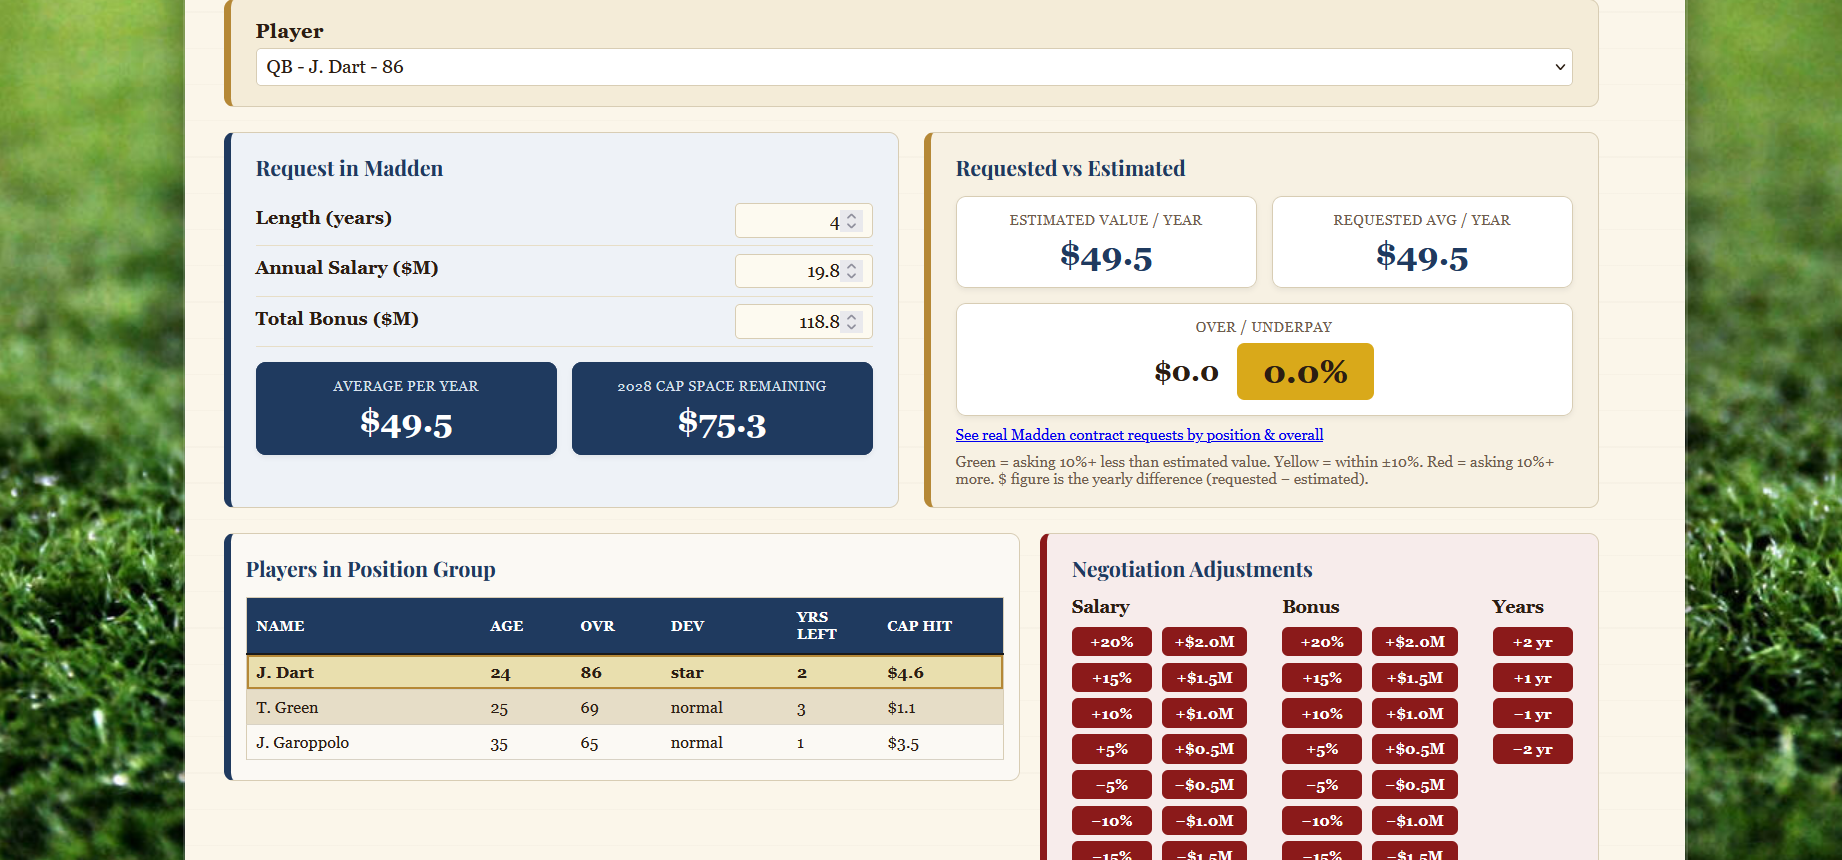
Task: Click the Bonus +10% adjustment button
Action: pyautogui.click(x=1322, y=714)
